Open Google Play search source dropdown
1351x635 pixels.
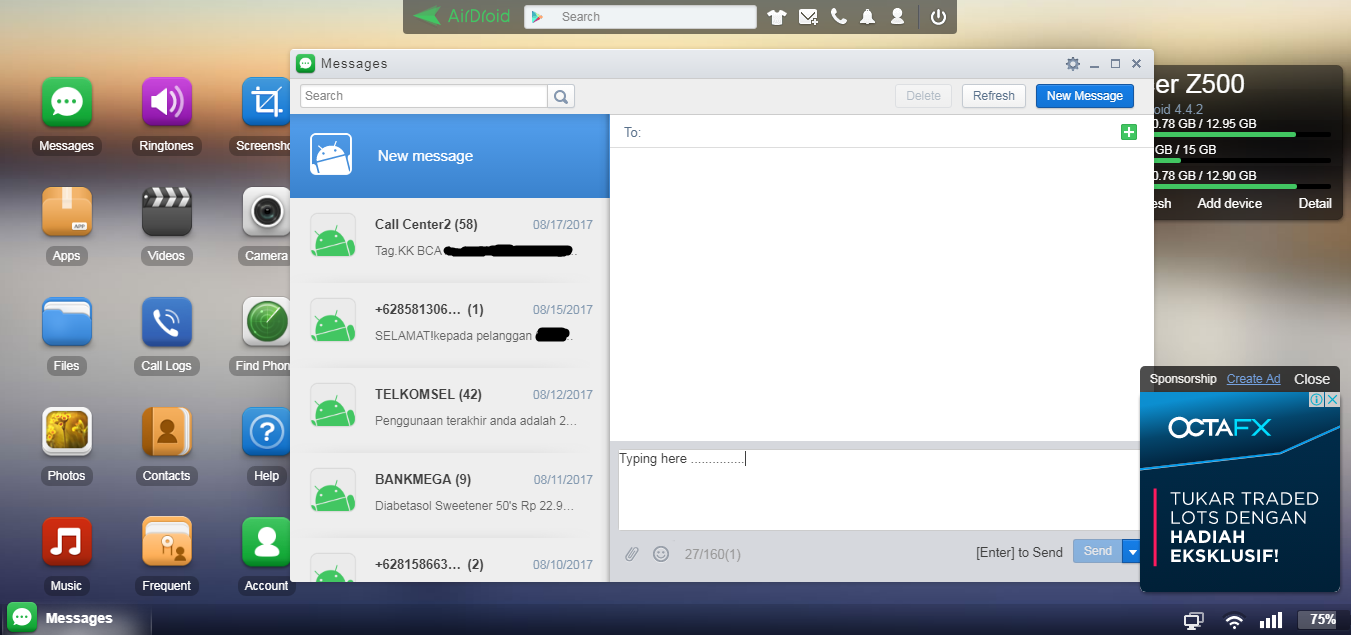(538, 17)
